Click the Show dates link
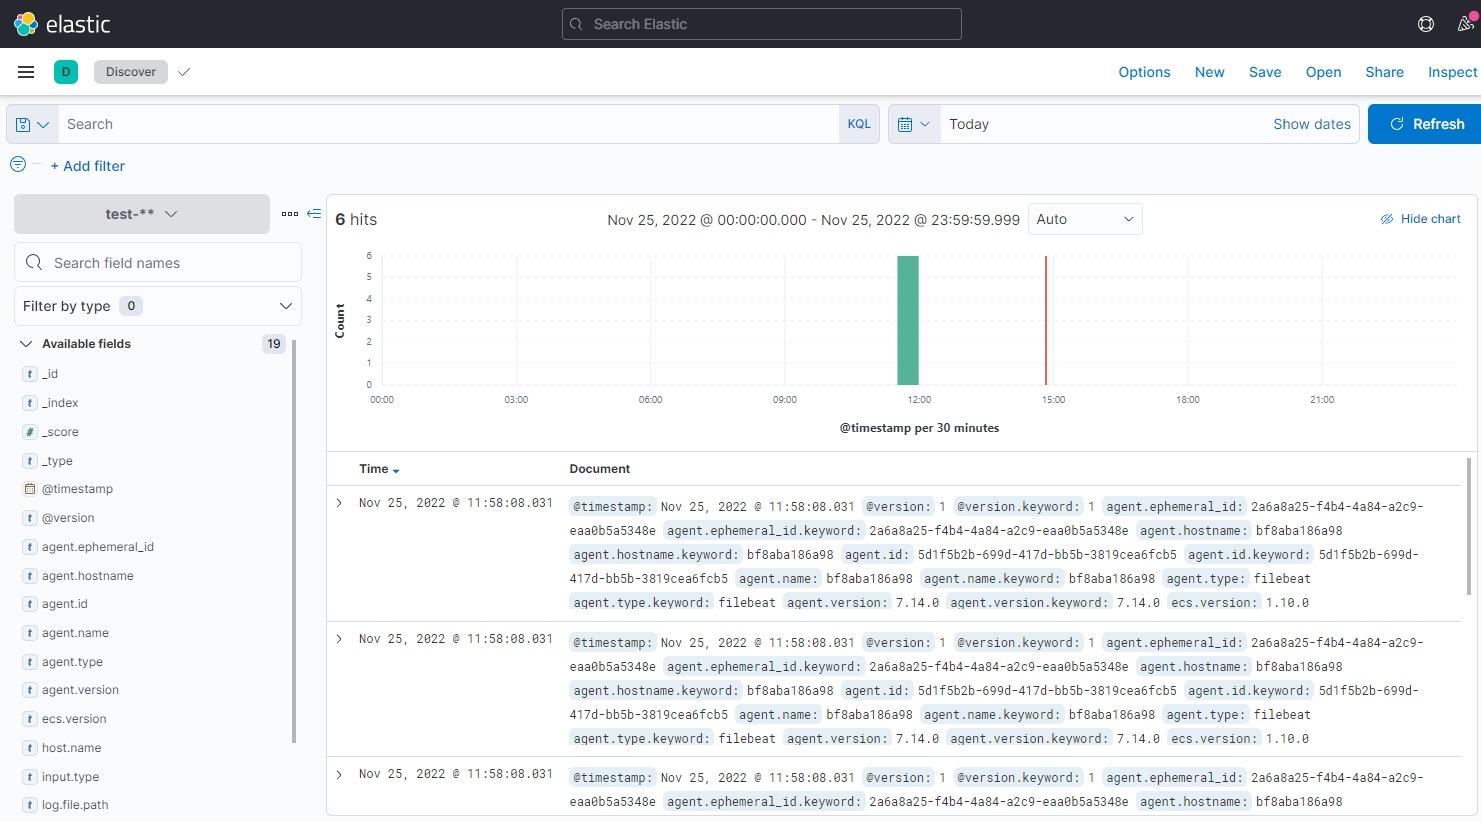 (1312, 124)
